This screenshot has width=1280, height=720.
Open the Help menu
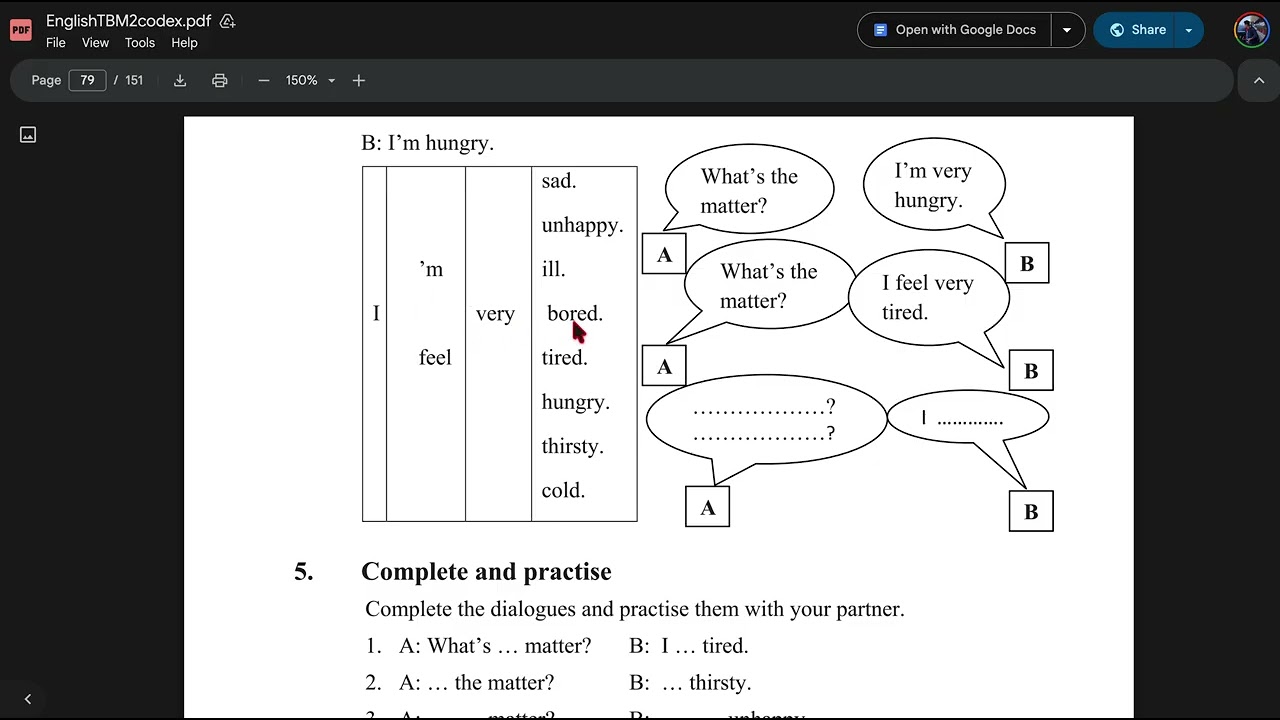(184, 43)
